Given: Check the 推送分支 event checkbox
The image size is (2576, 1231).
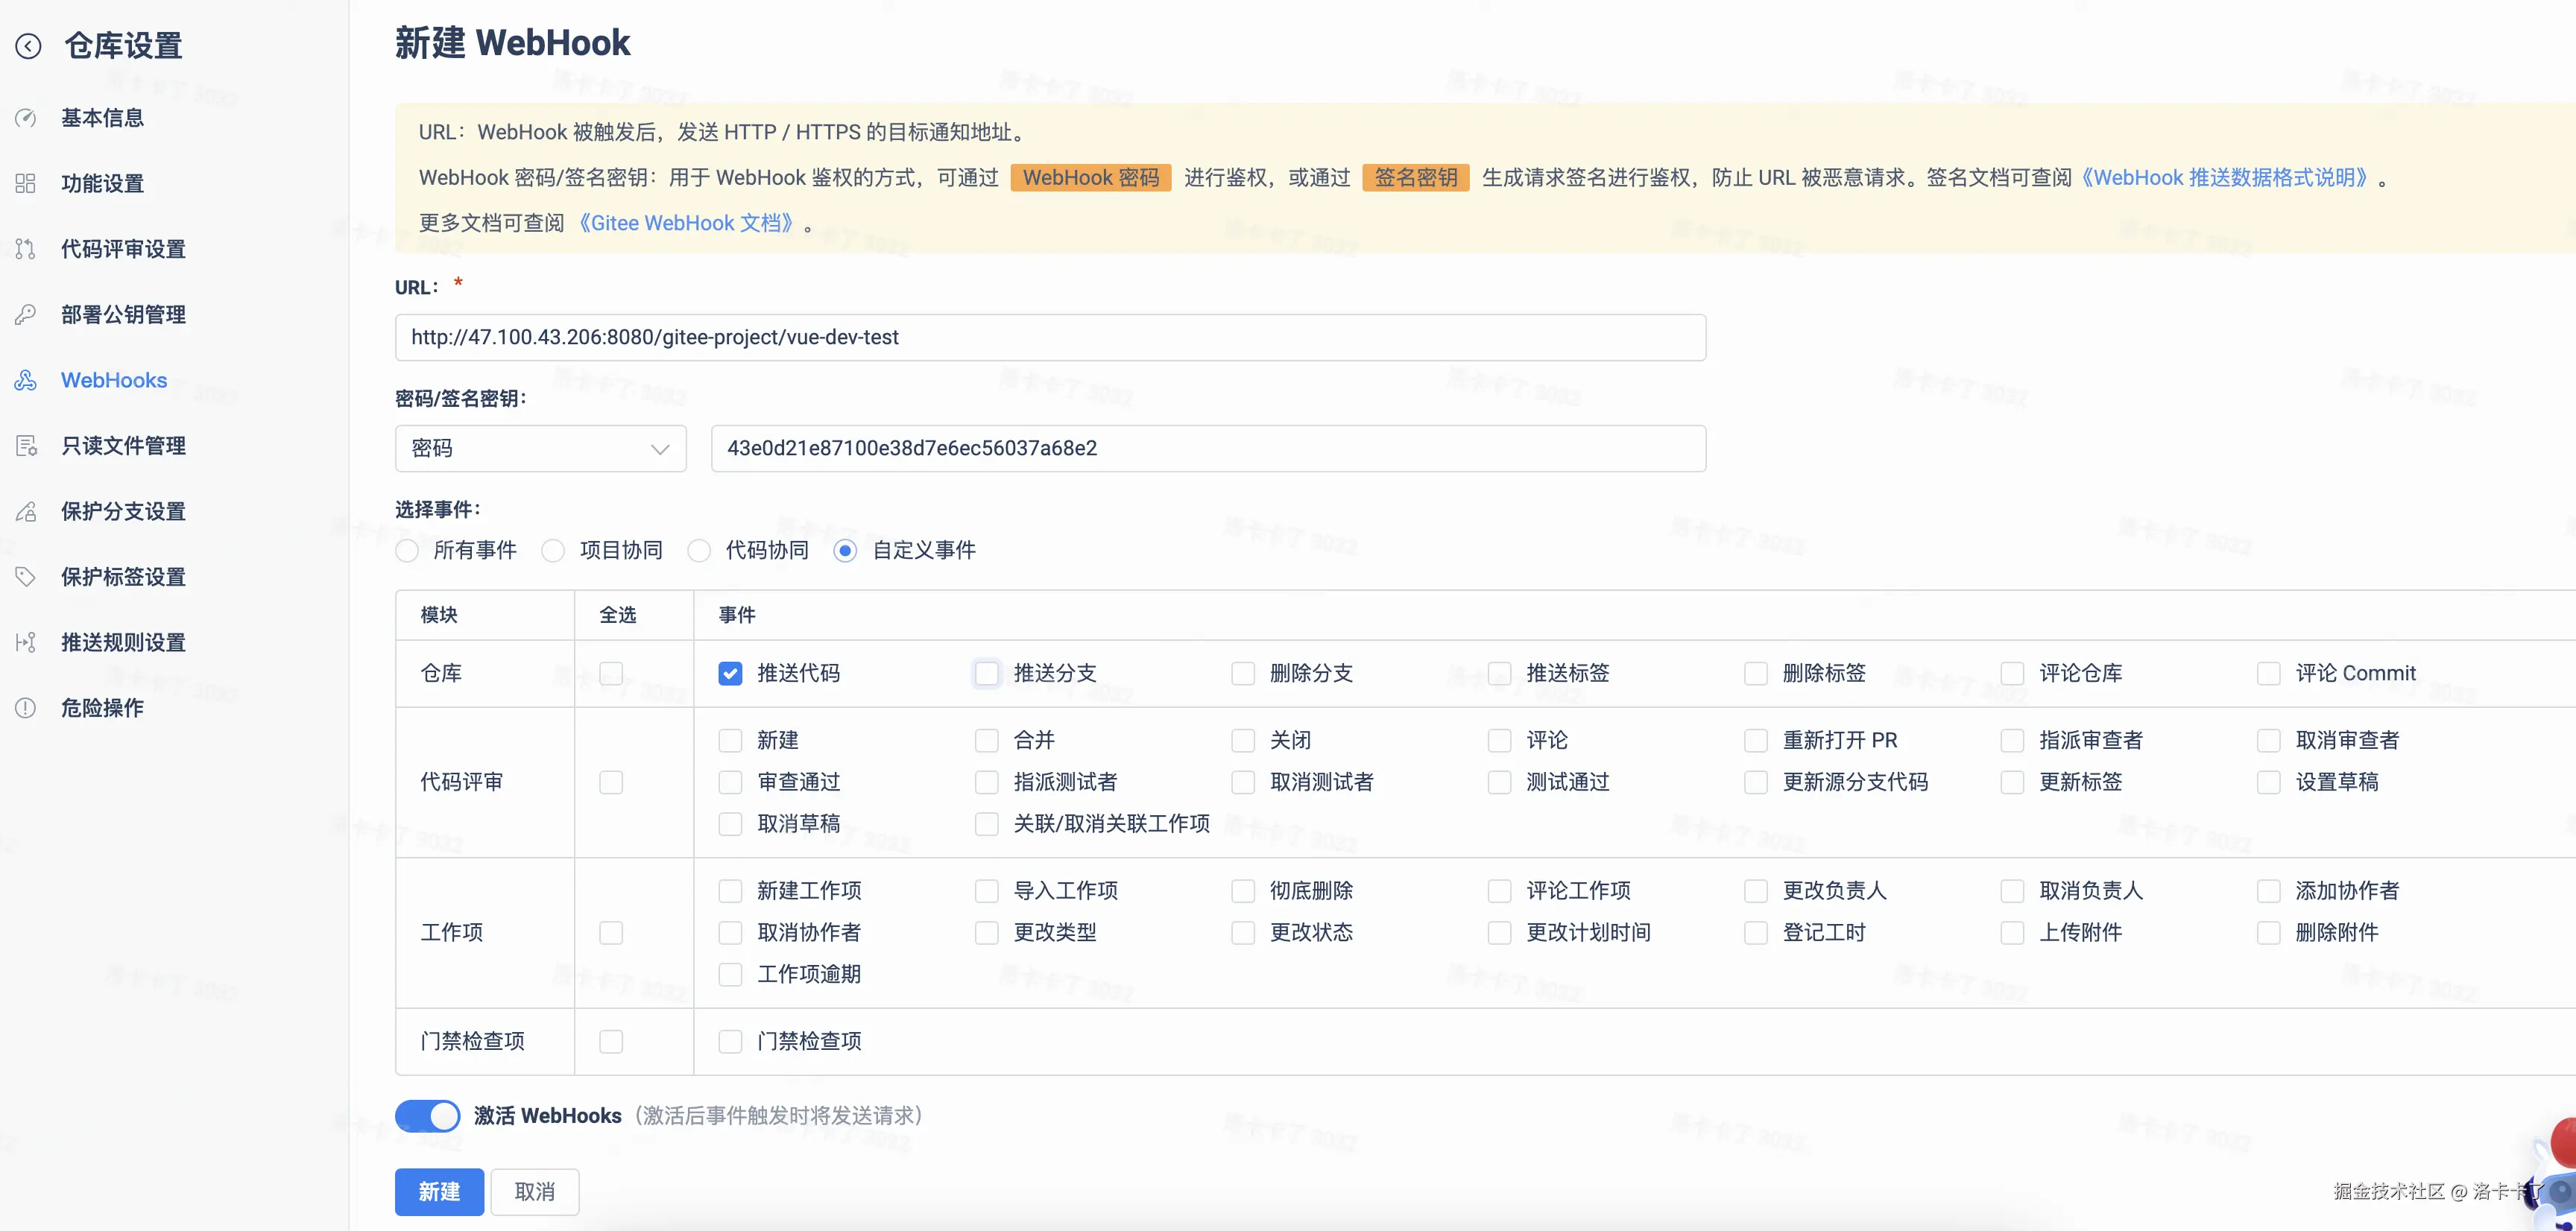Looking at the screenshot, I should point(987,674).
